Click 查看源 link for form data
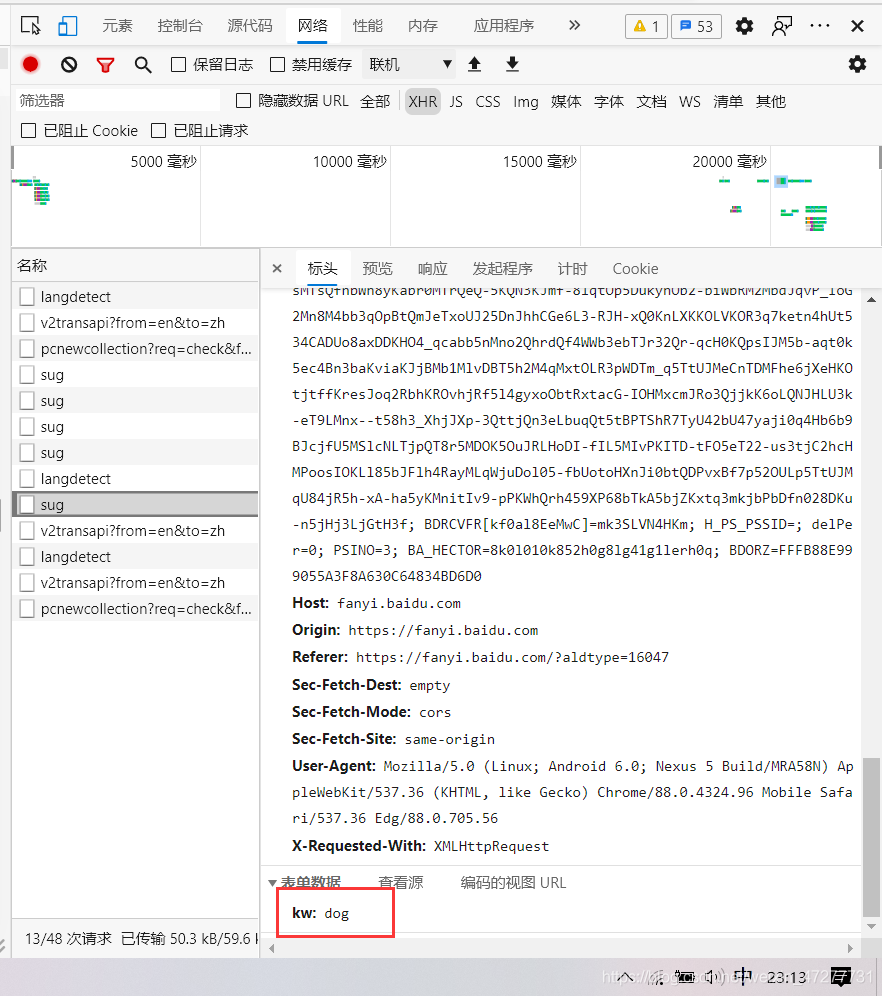 [401, 882]
